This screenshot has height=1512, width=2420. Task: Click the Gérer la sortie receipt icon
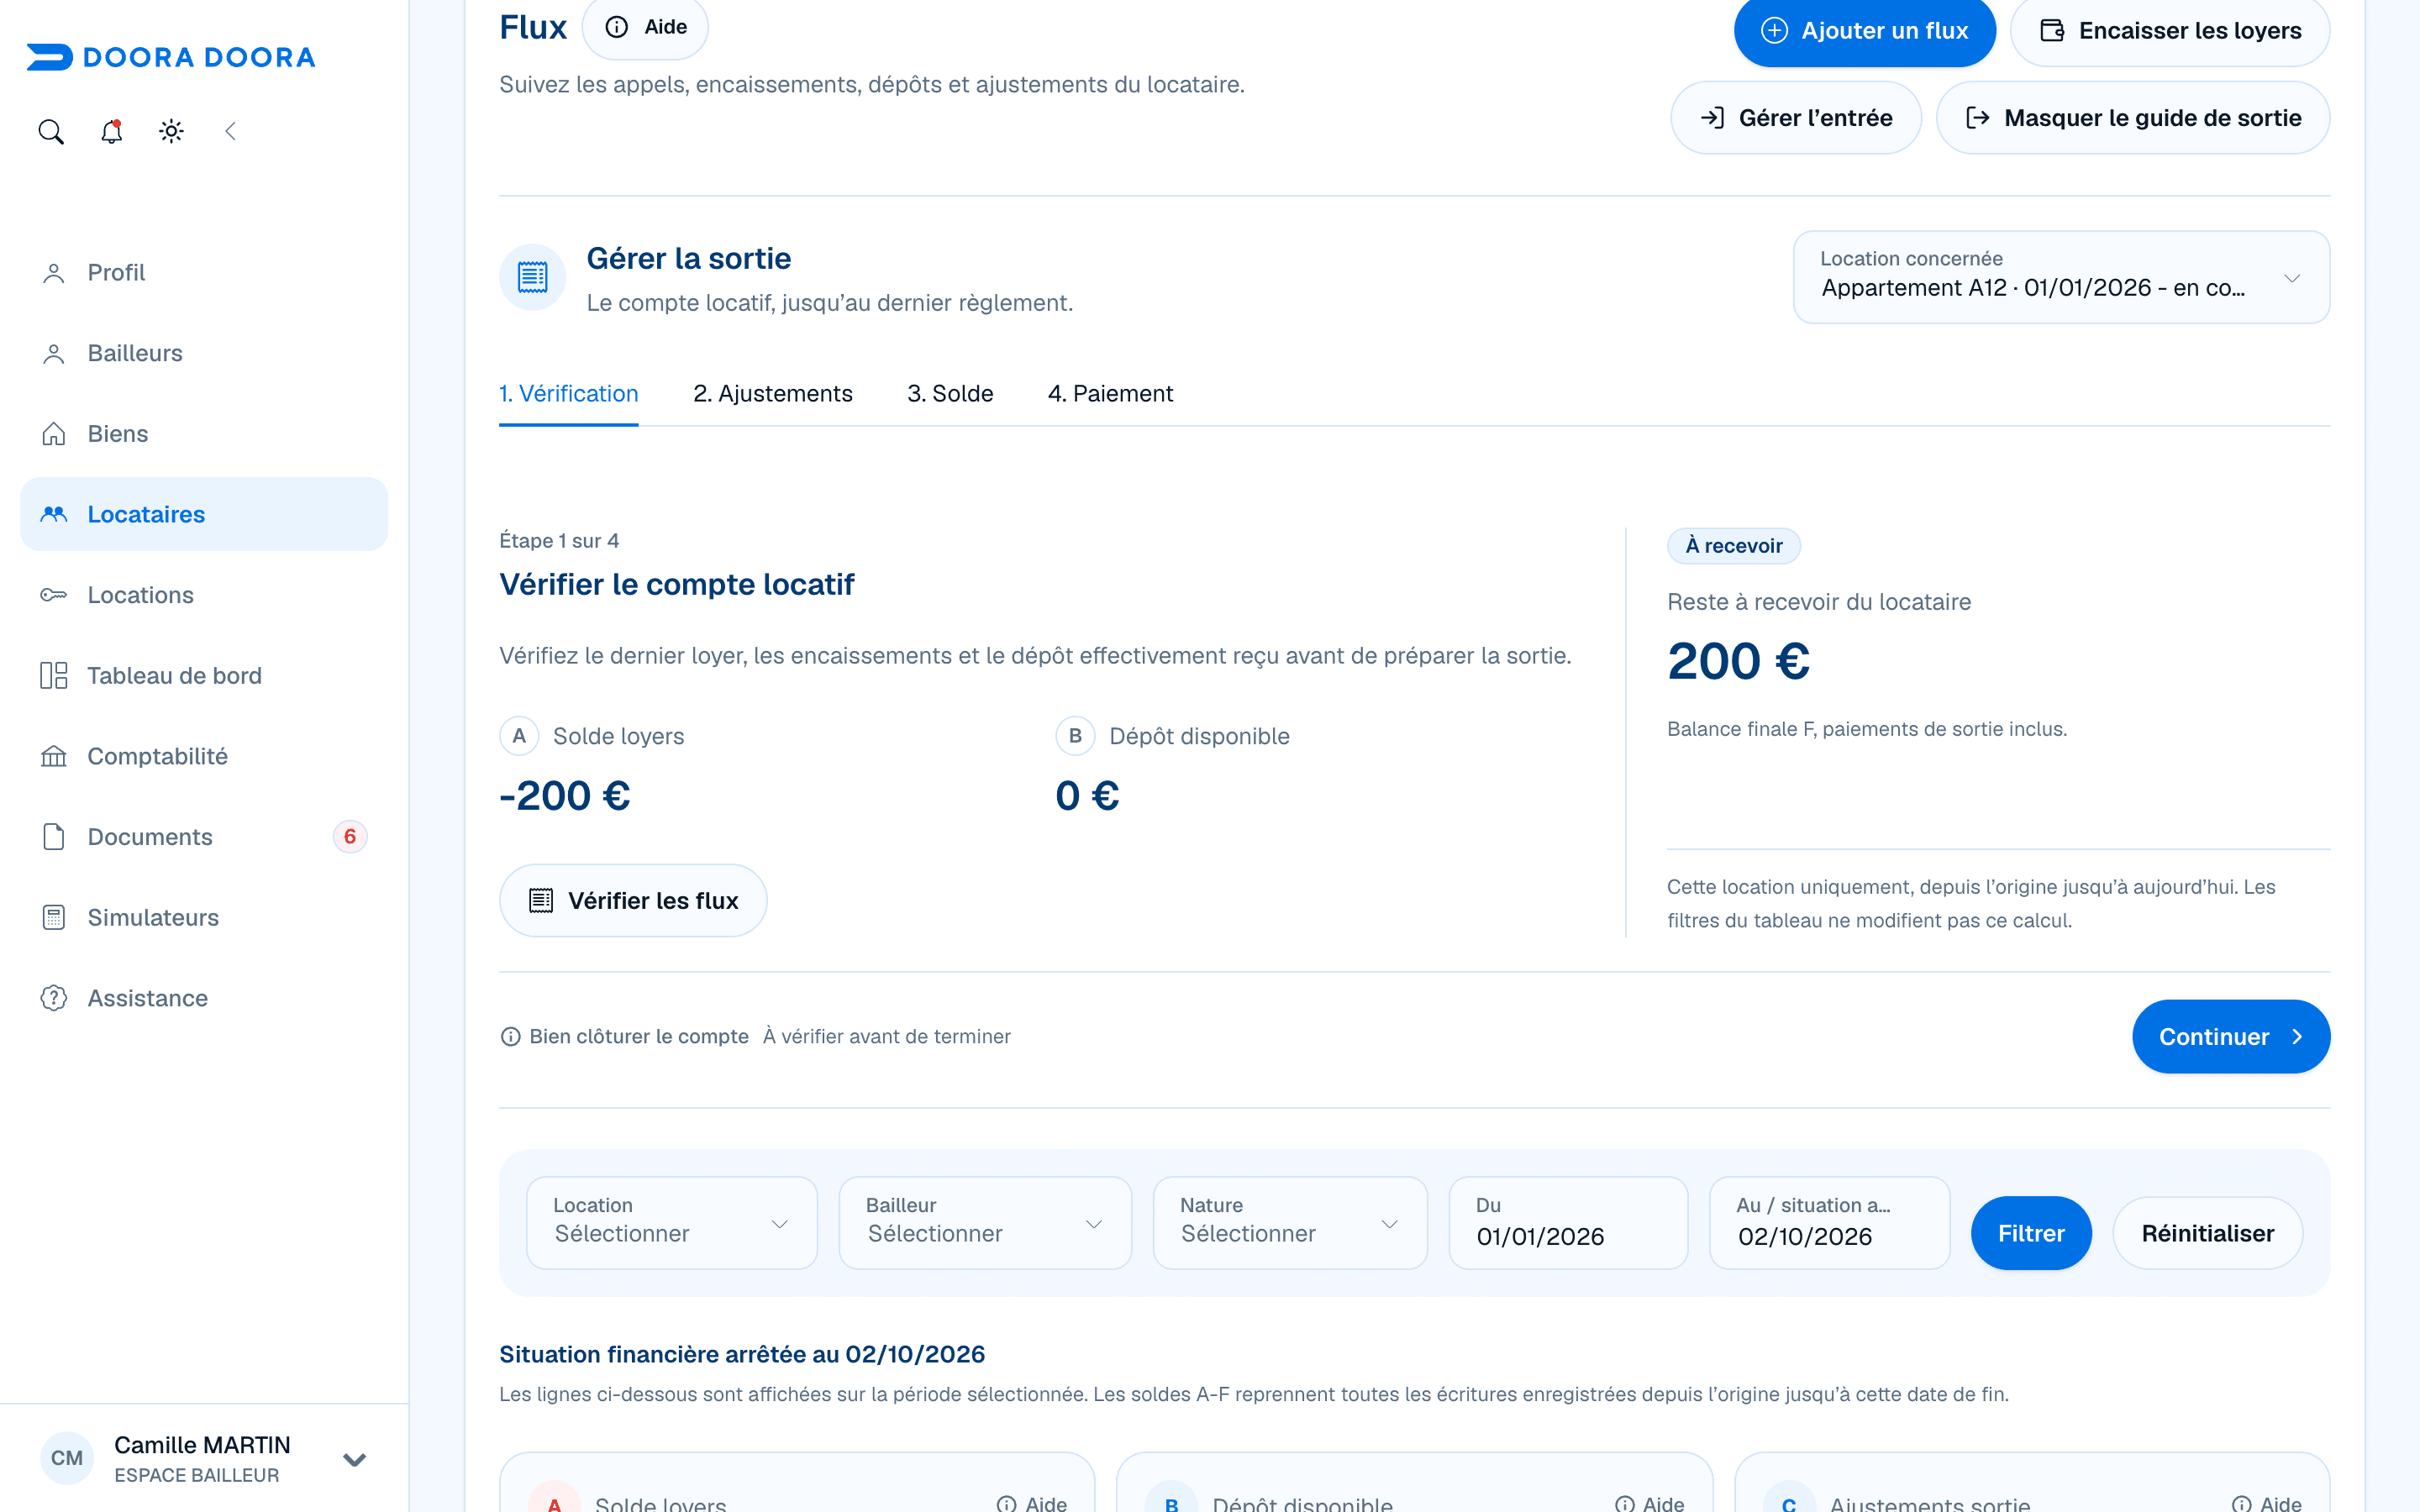pos(533,277)
